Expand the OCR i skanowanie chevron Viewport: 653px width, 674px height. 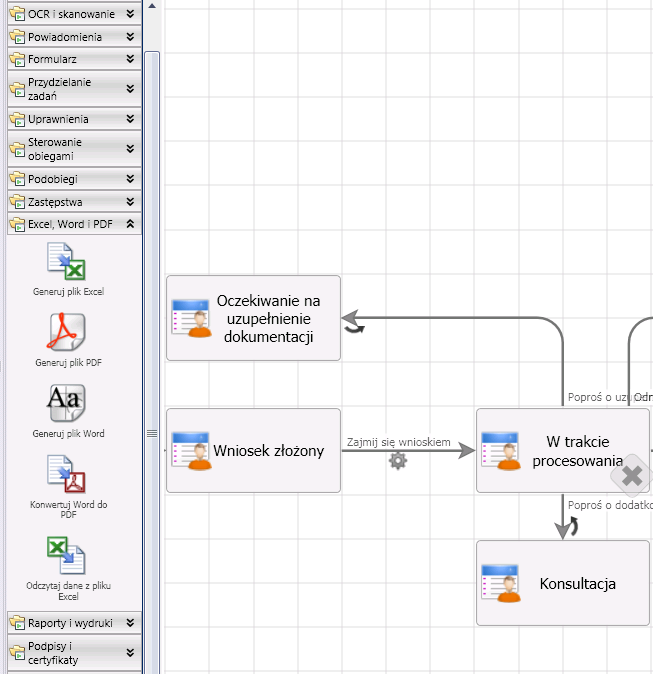point(130,14)
